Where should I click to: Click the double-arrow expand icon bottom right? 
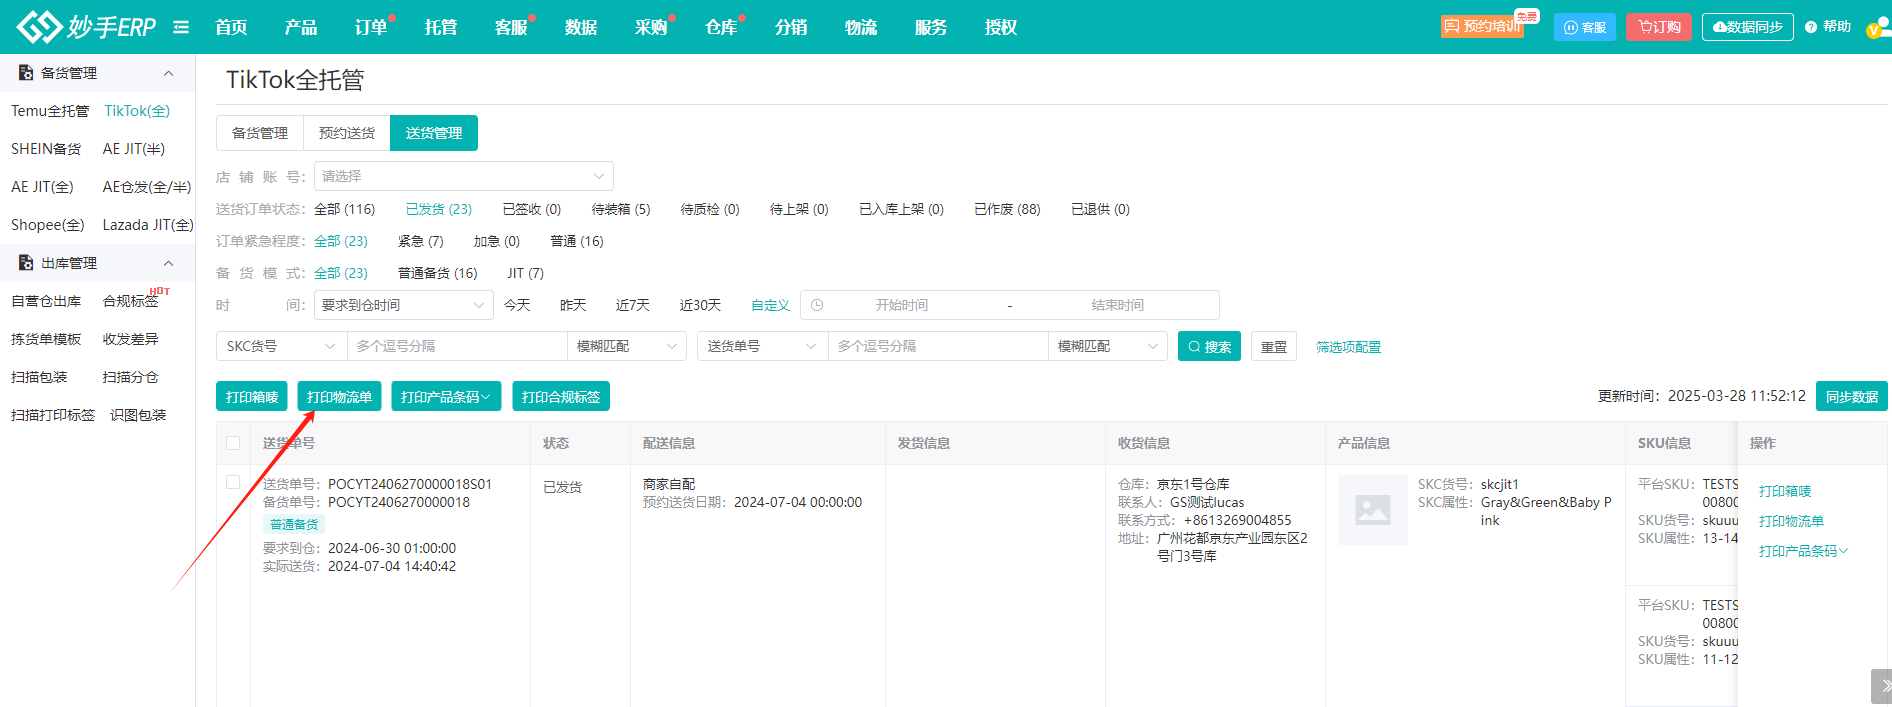pos(1883,686)
